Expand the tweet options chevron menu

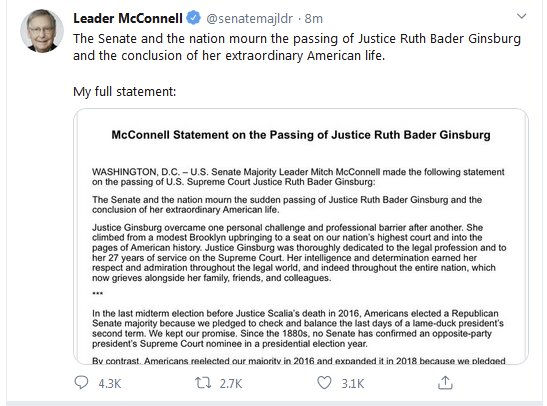pyautogui.click(x=521, y=16)
